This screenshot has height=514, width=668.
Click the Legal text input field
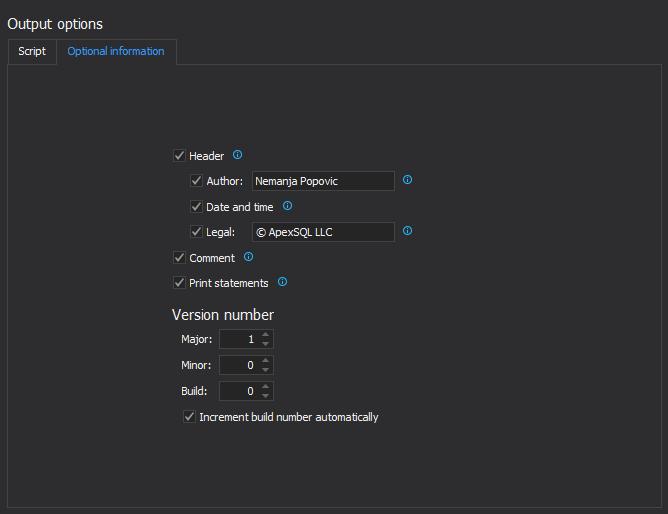(323, 232)
